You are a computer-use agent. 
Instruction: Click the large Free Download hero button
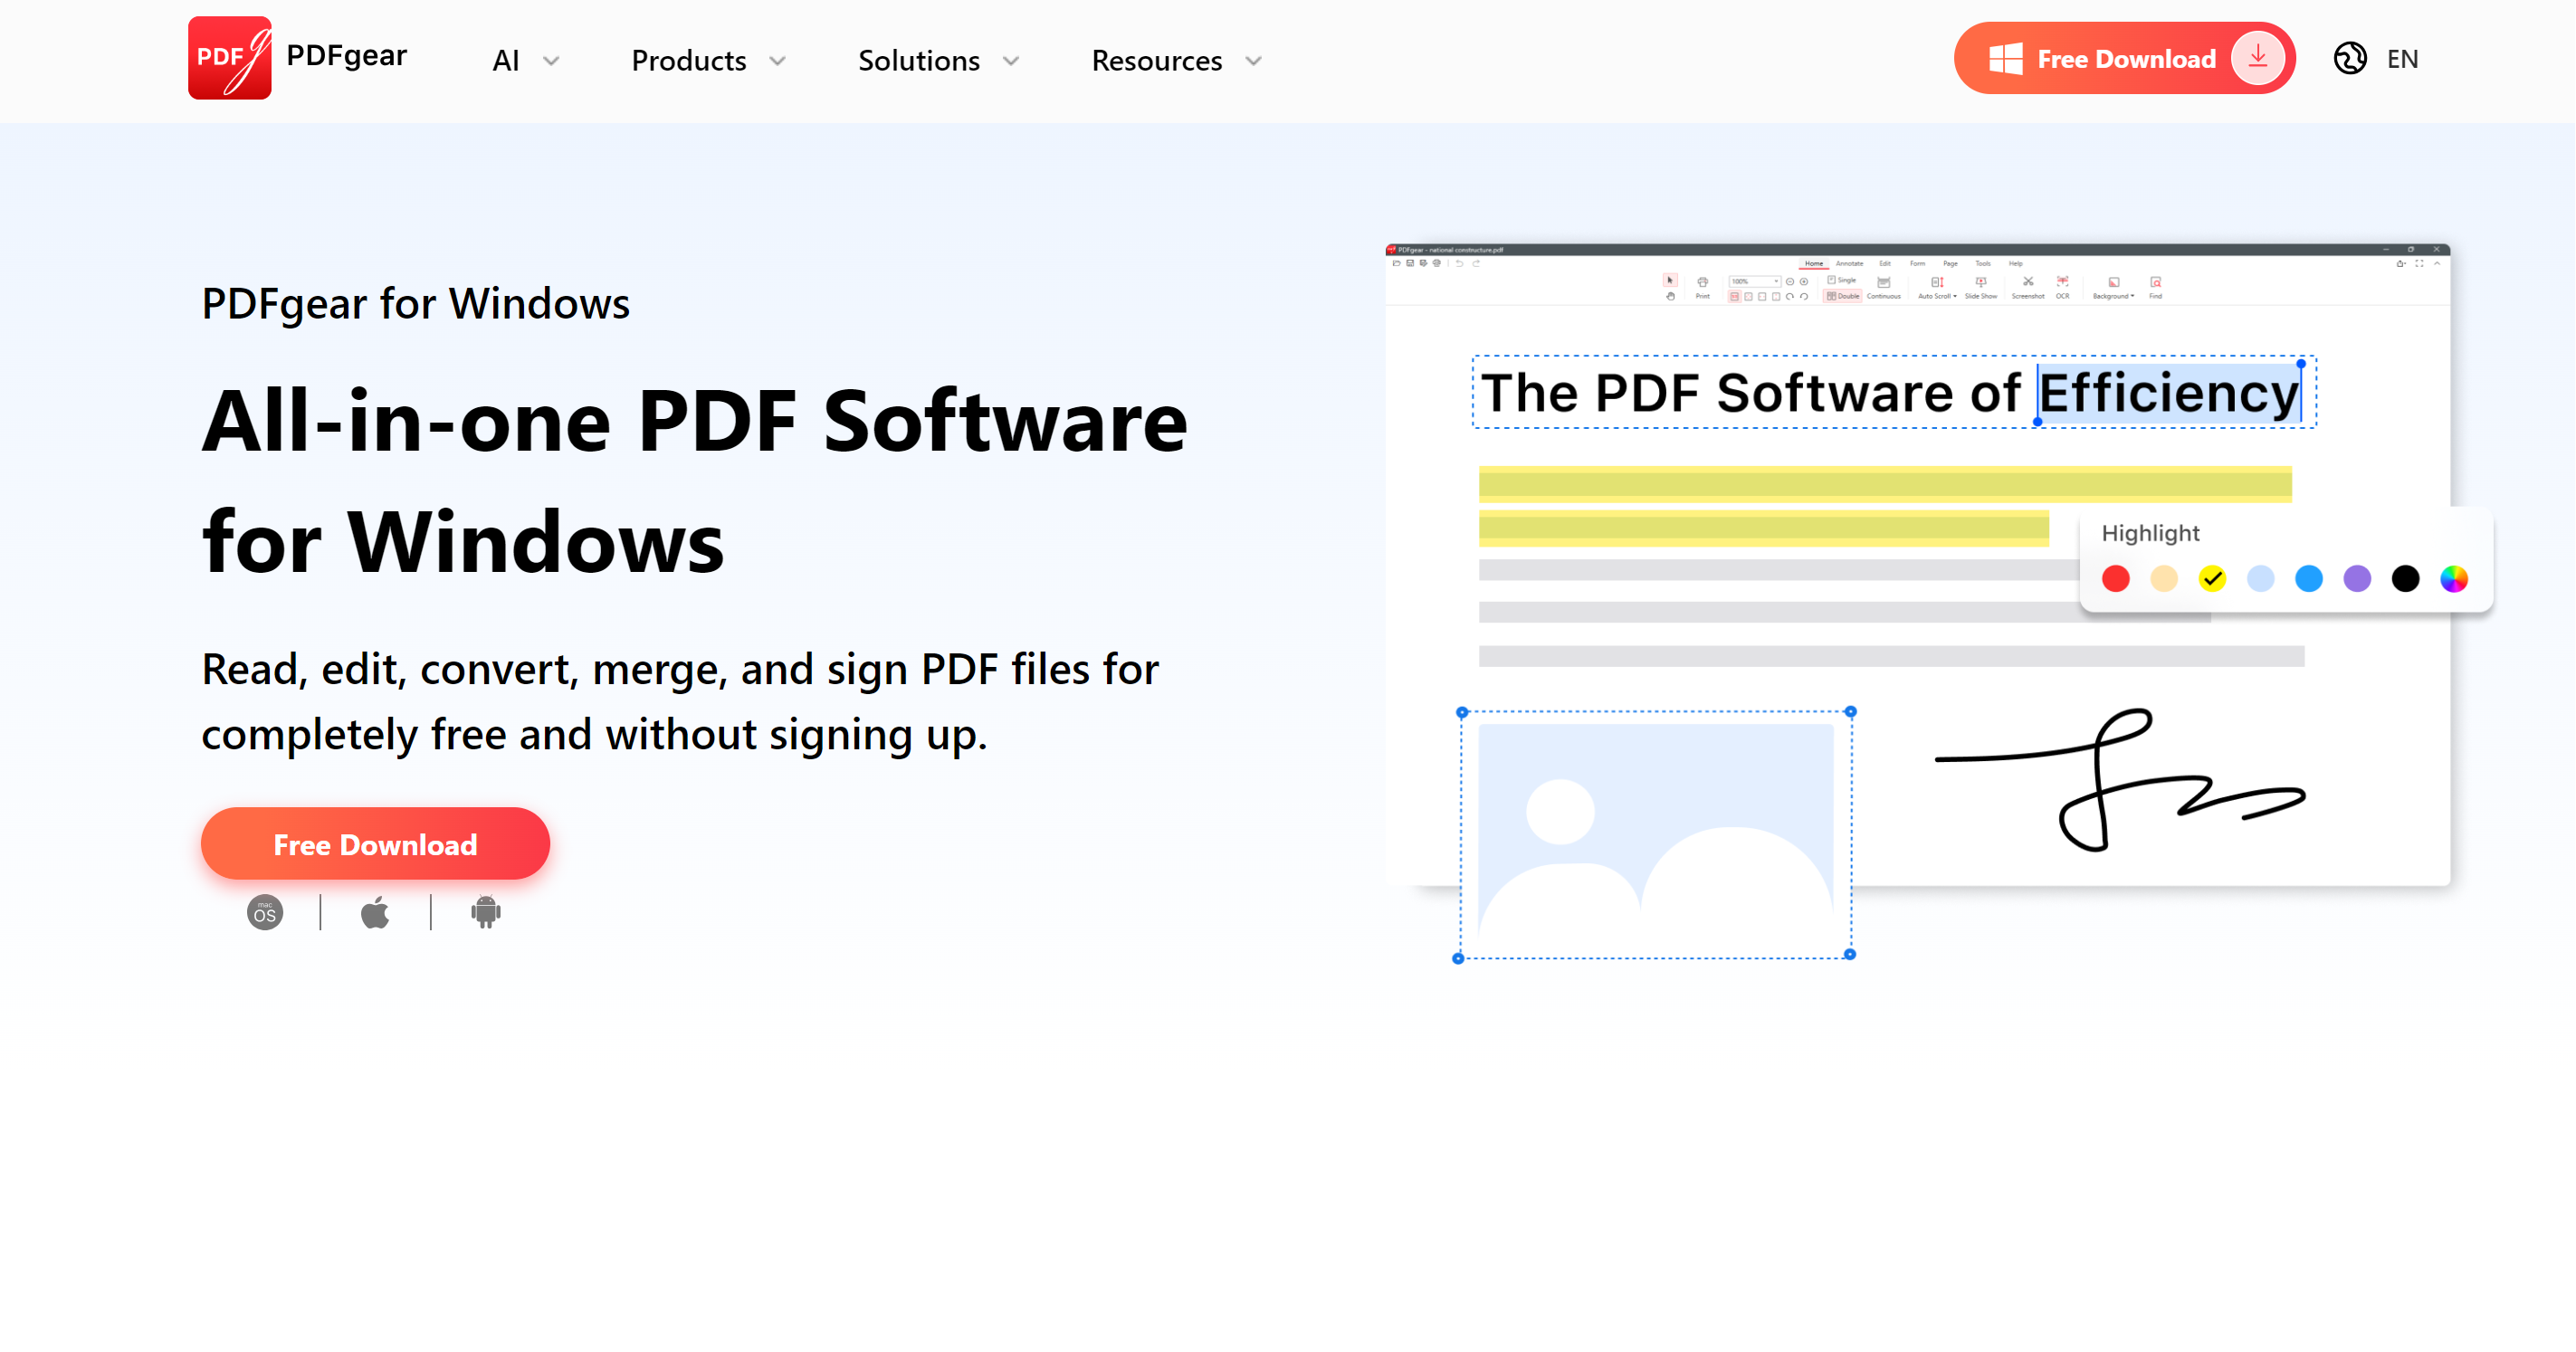pos(375,844)
